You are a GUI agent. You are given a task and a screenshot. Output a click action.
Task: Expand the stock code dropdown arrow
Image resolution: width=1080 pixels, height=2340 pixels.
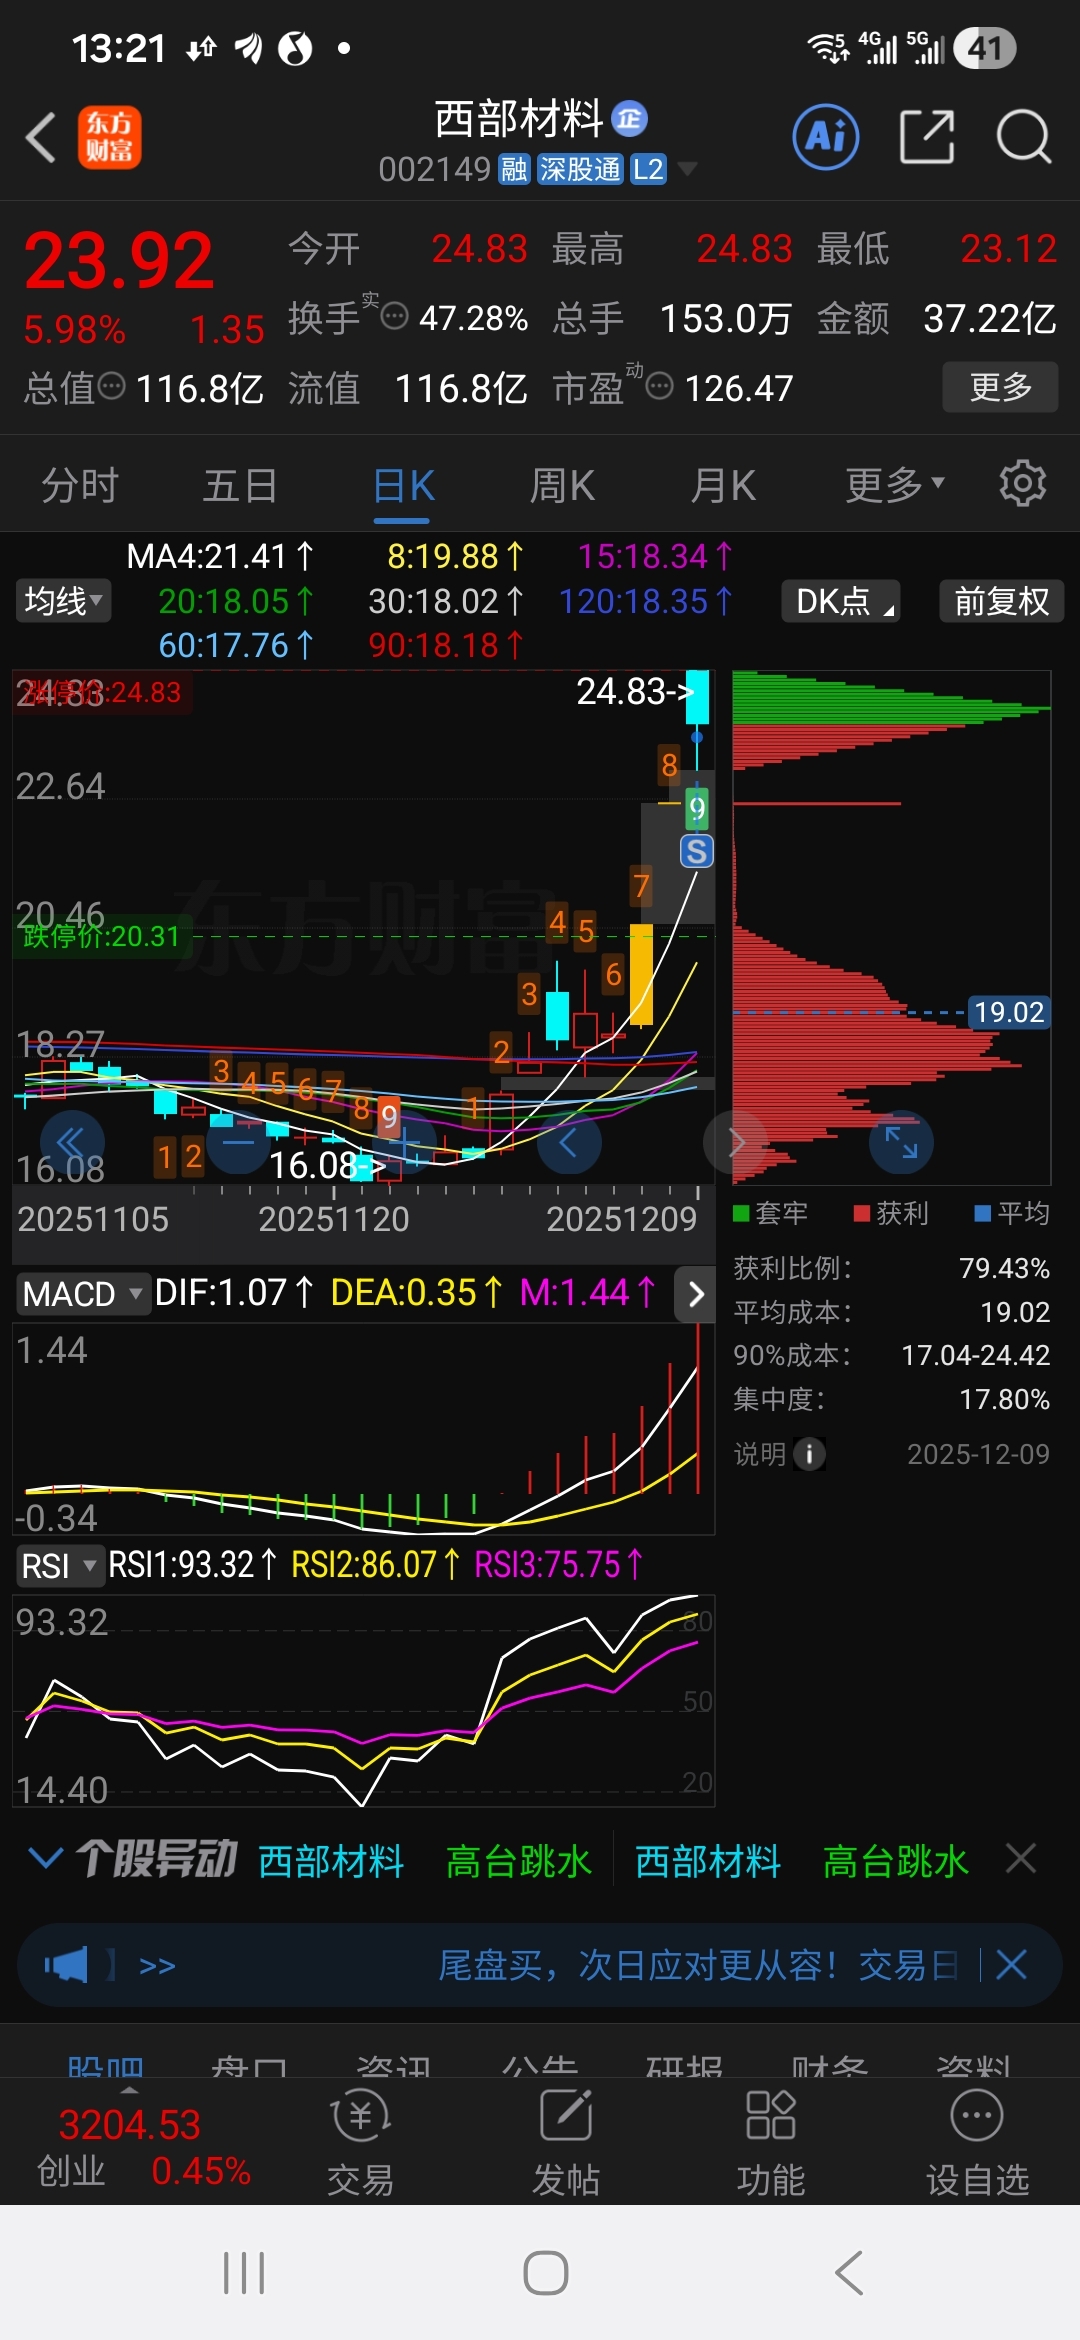[687, 168]
